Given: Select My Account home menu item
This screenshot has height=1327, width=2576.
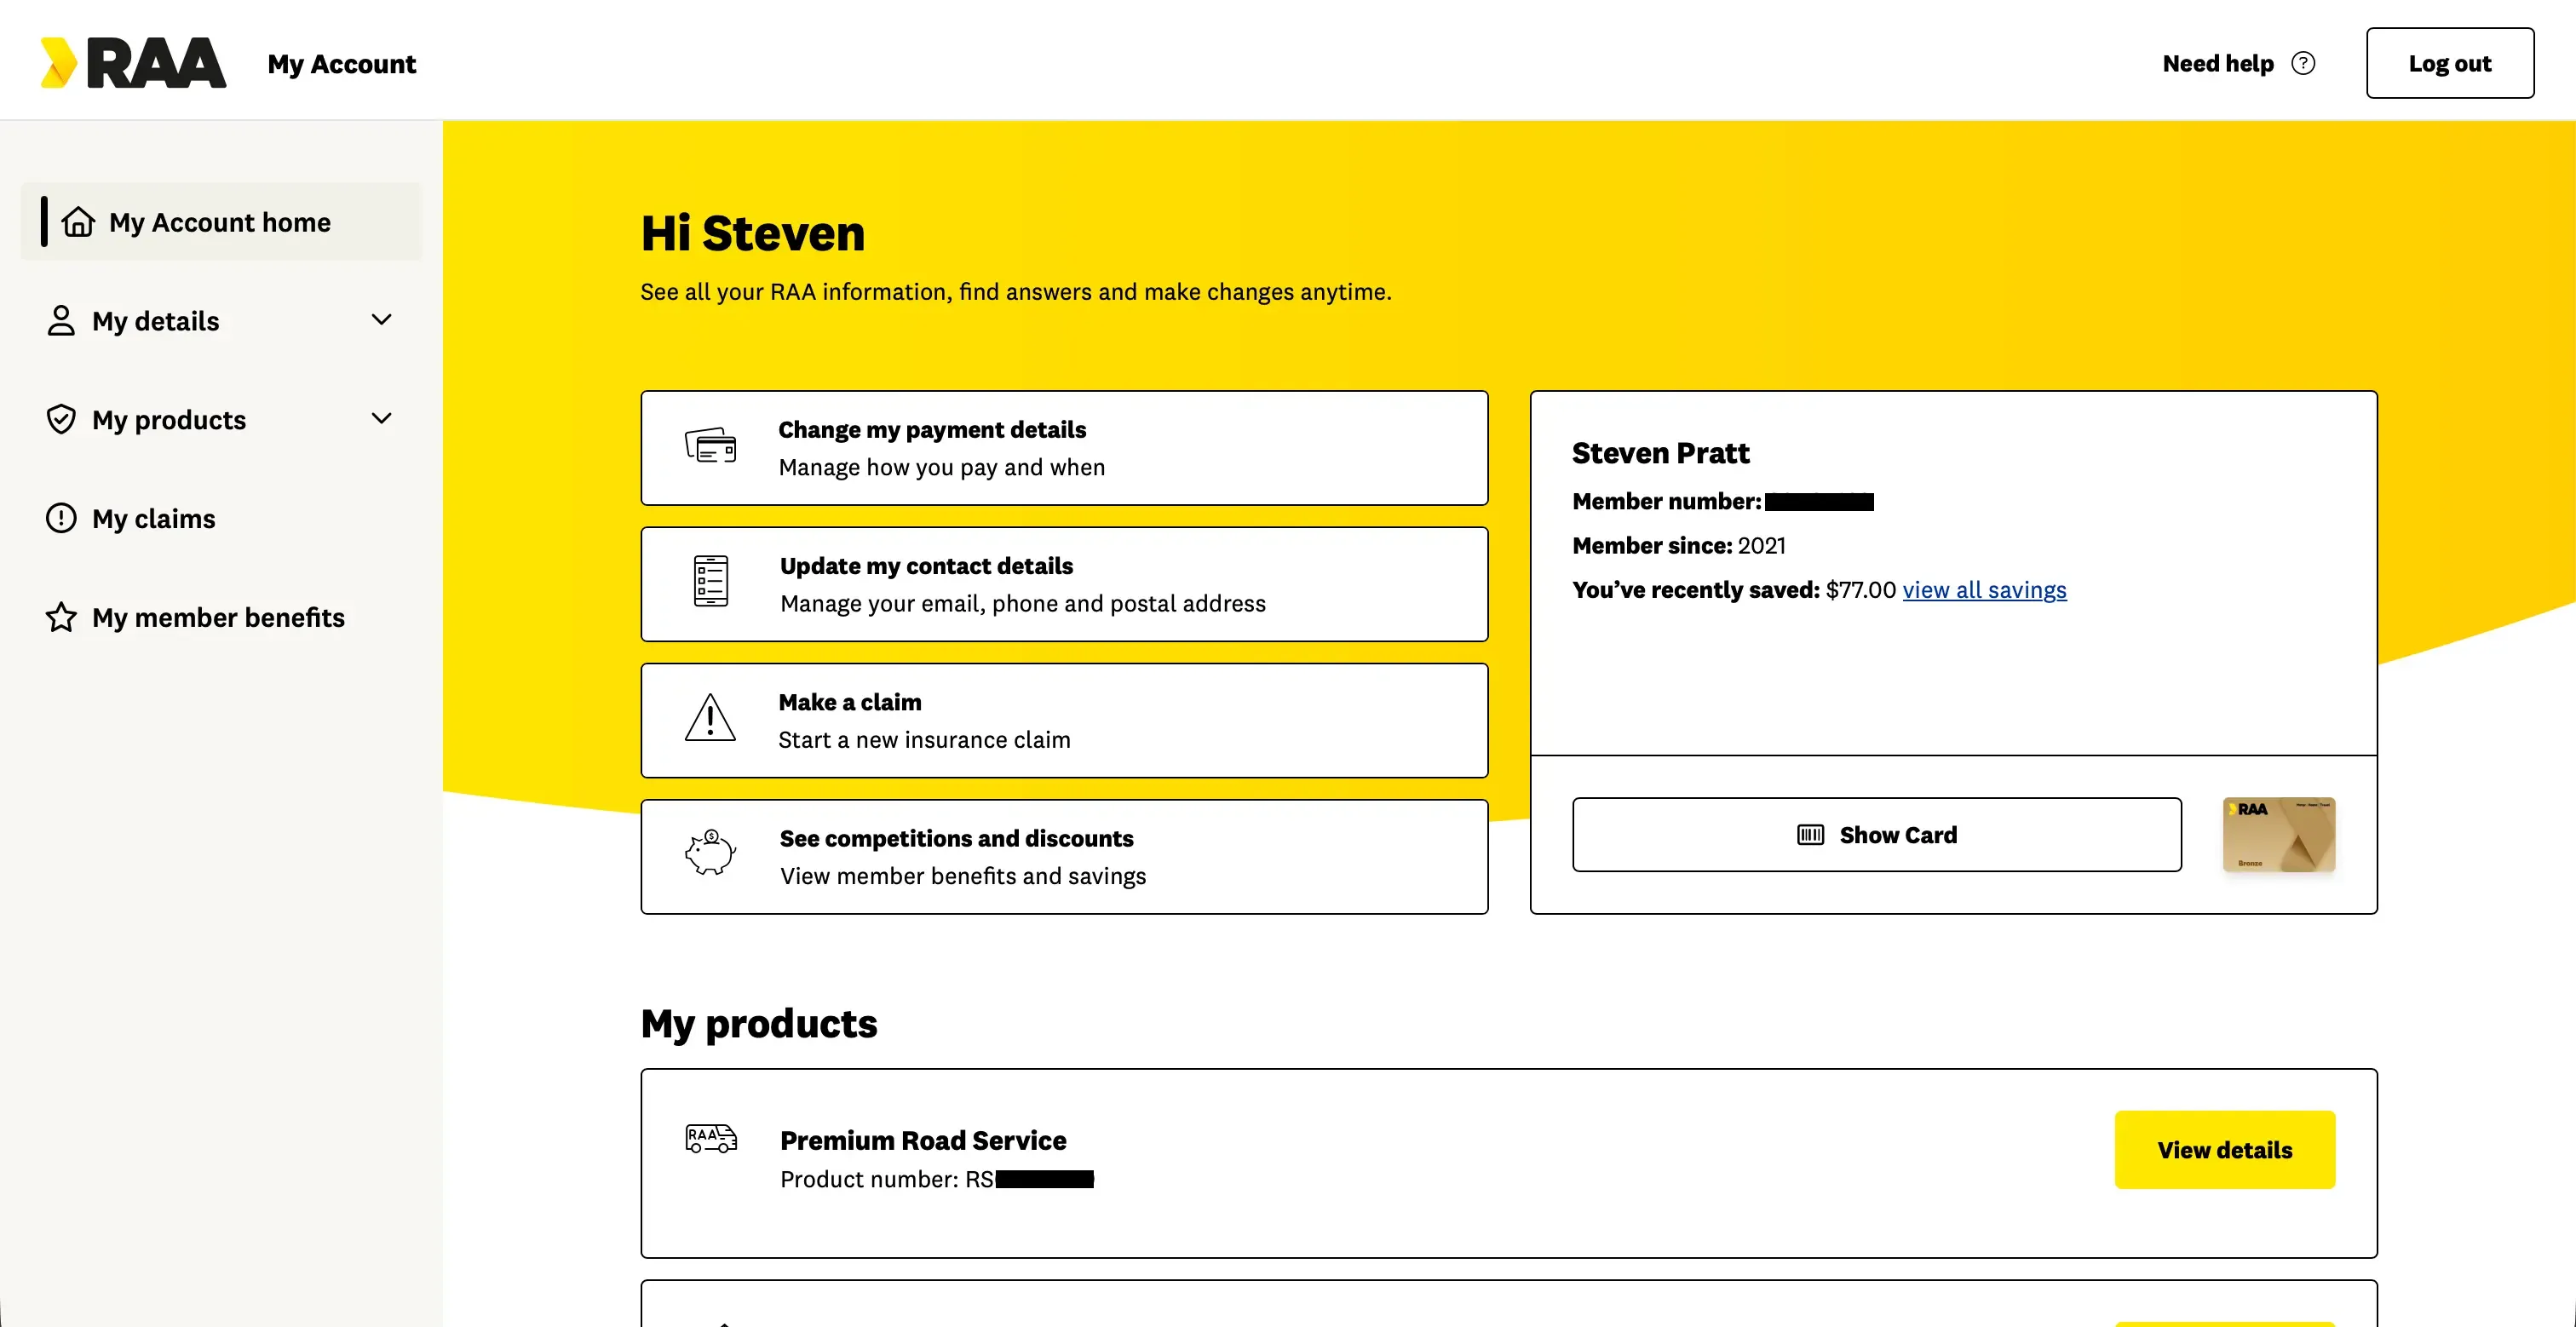Looking at the screenshot, I should (220, 222).
